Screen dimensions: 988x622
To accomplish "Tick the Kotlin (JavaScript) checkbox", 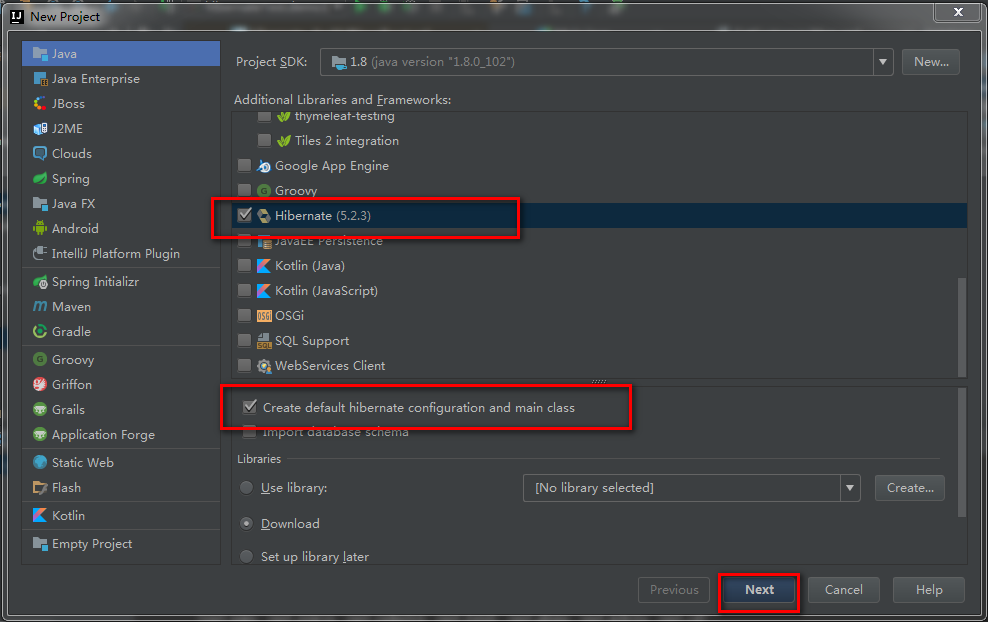I will 244,291.
